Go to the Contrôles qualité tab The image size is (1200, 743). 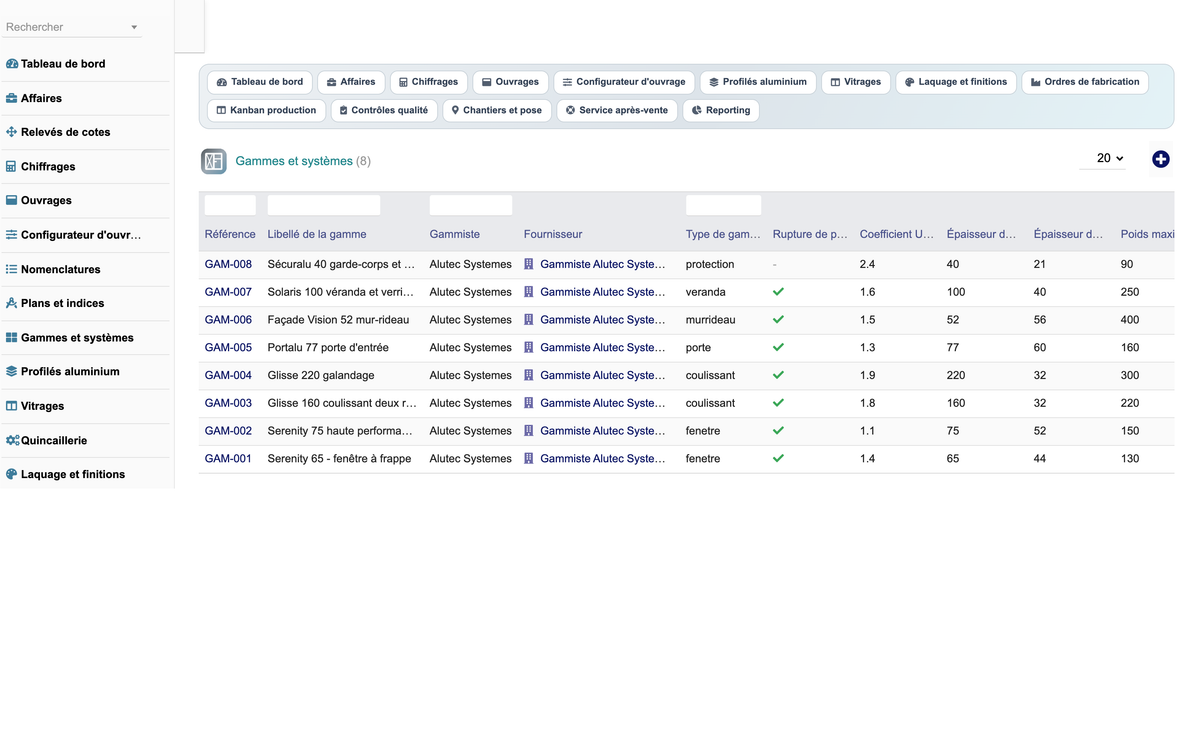(384, 110)
